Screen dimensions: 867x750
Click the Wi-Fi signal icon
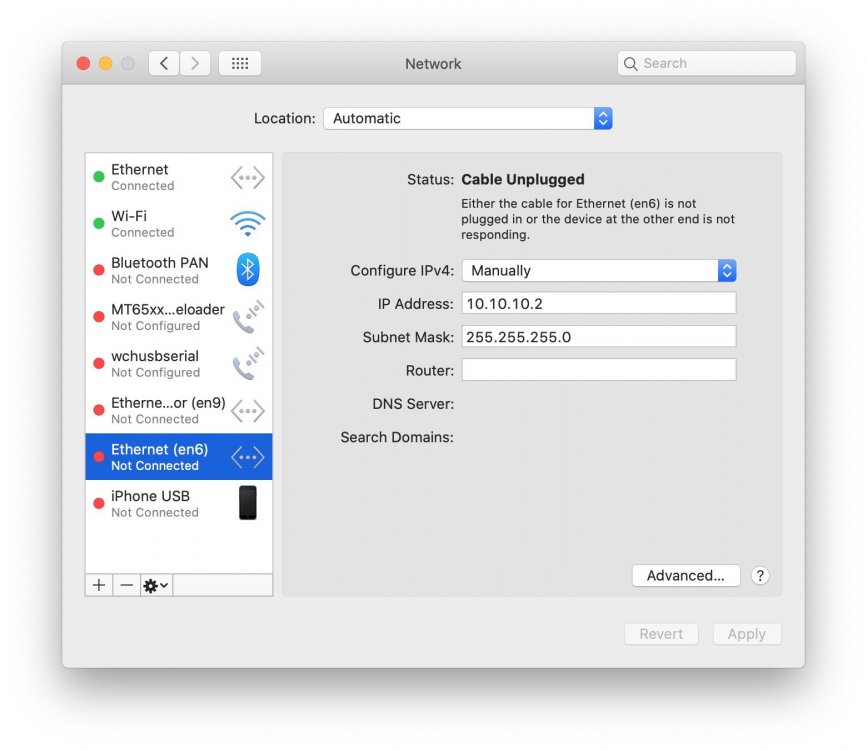click(247, 224)
